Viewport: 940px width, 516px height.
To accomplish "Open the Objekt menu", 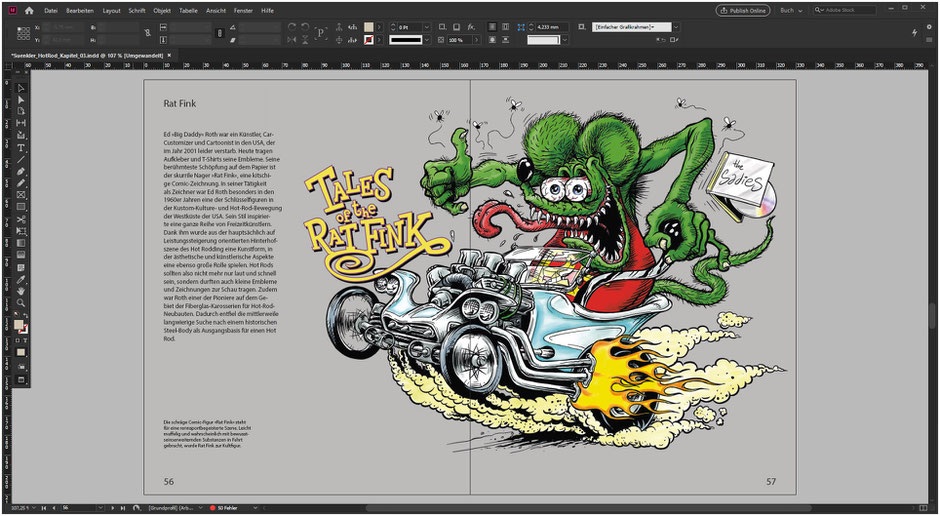I will click(x=162, y=11).
